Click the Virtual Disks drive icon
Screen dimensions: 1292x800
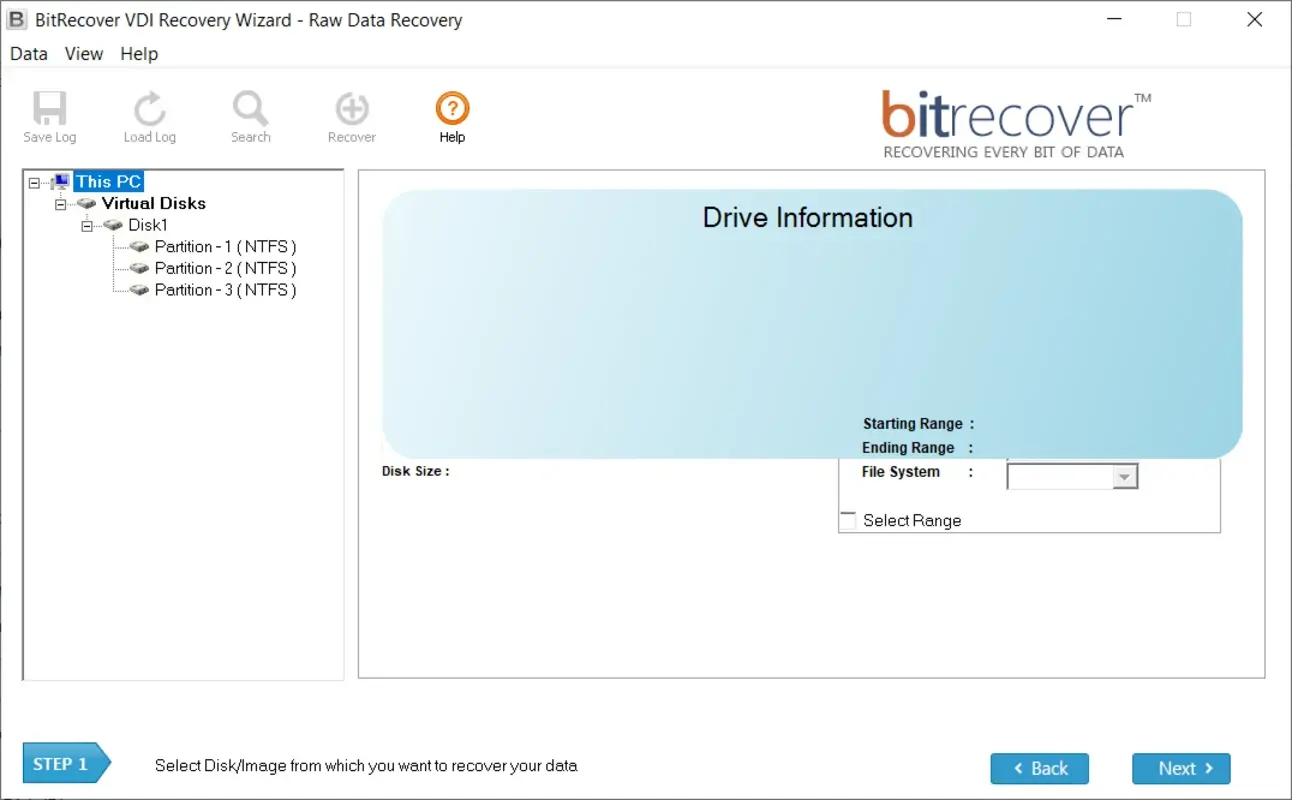click(88, 203)
